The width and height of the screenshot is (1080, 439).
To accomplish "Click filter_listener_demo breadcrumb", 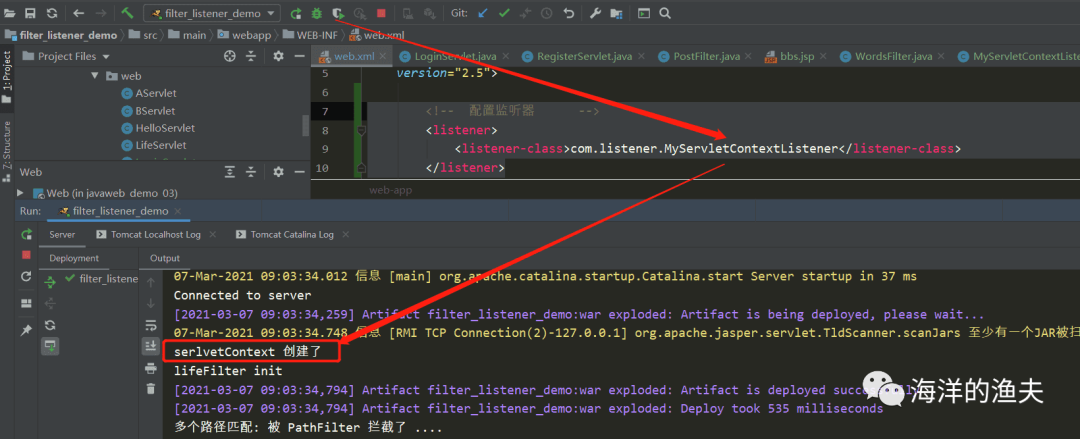I will [61, 35].
